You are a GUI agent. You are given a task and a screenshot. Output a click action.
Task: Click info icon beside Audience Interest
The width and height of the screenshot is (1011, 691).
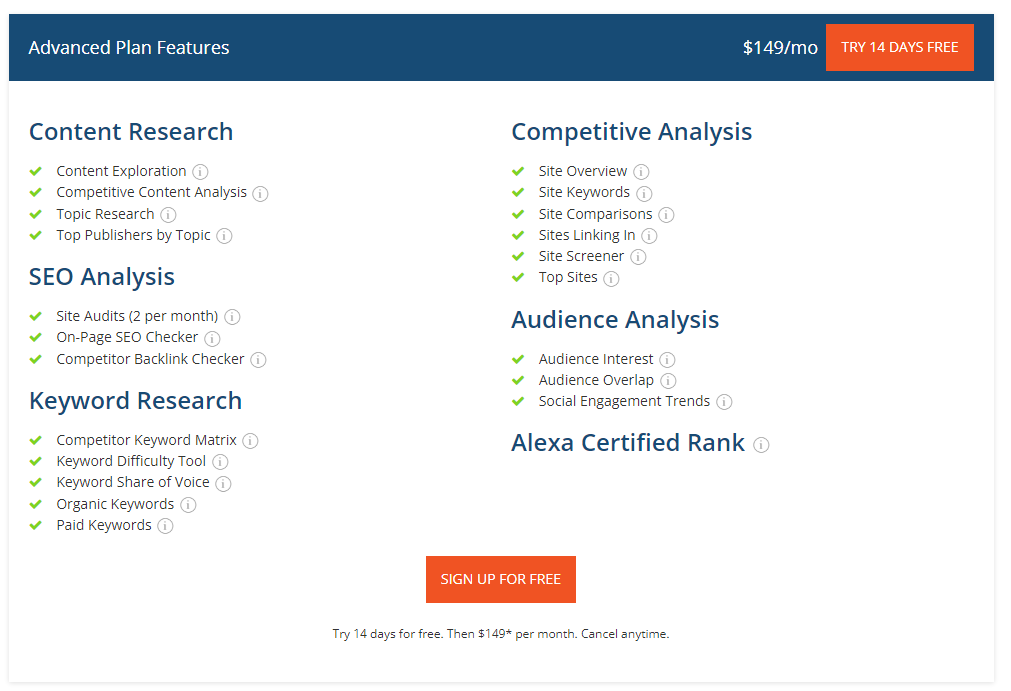click(x=667, y=360)
